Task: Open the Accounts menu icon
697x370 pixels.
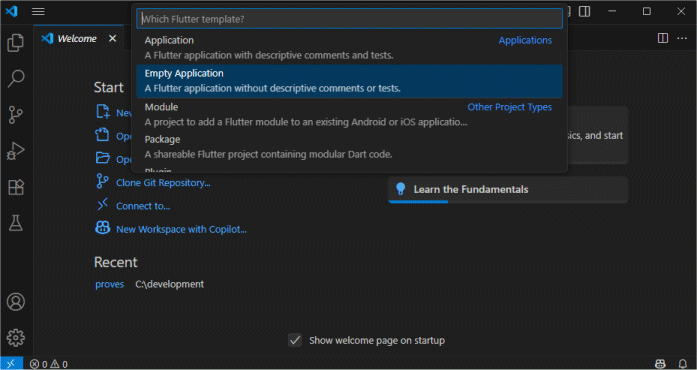Action: point(16,302)
